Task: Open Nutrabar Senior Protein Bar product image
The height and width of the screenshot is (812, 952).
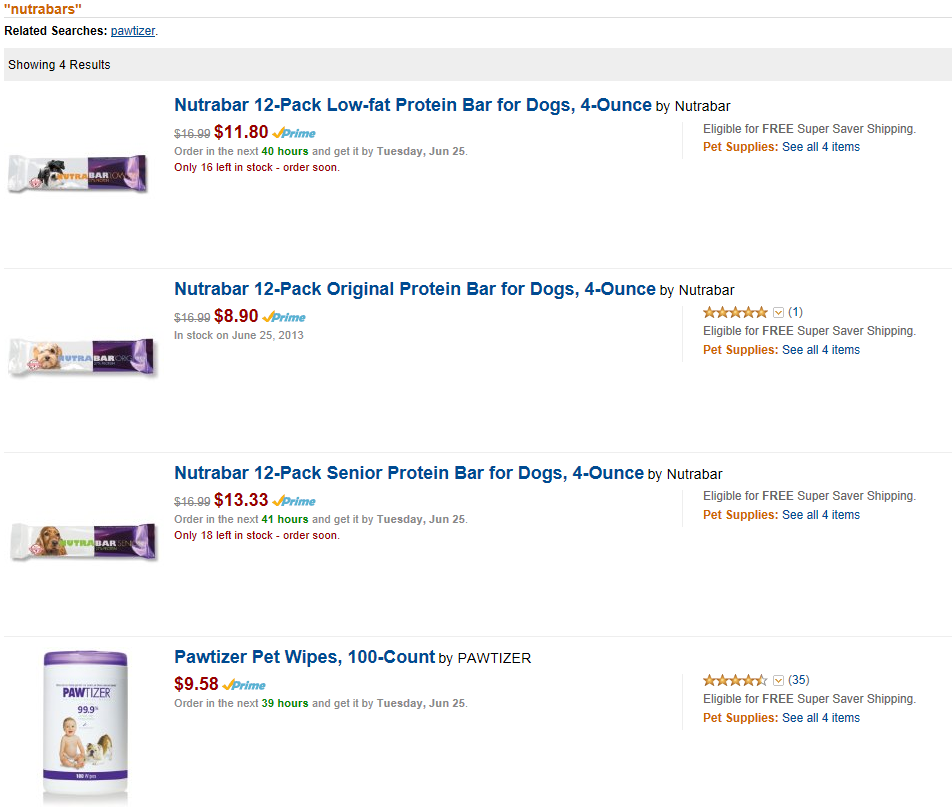Action: pos(83,541)
